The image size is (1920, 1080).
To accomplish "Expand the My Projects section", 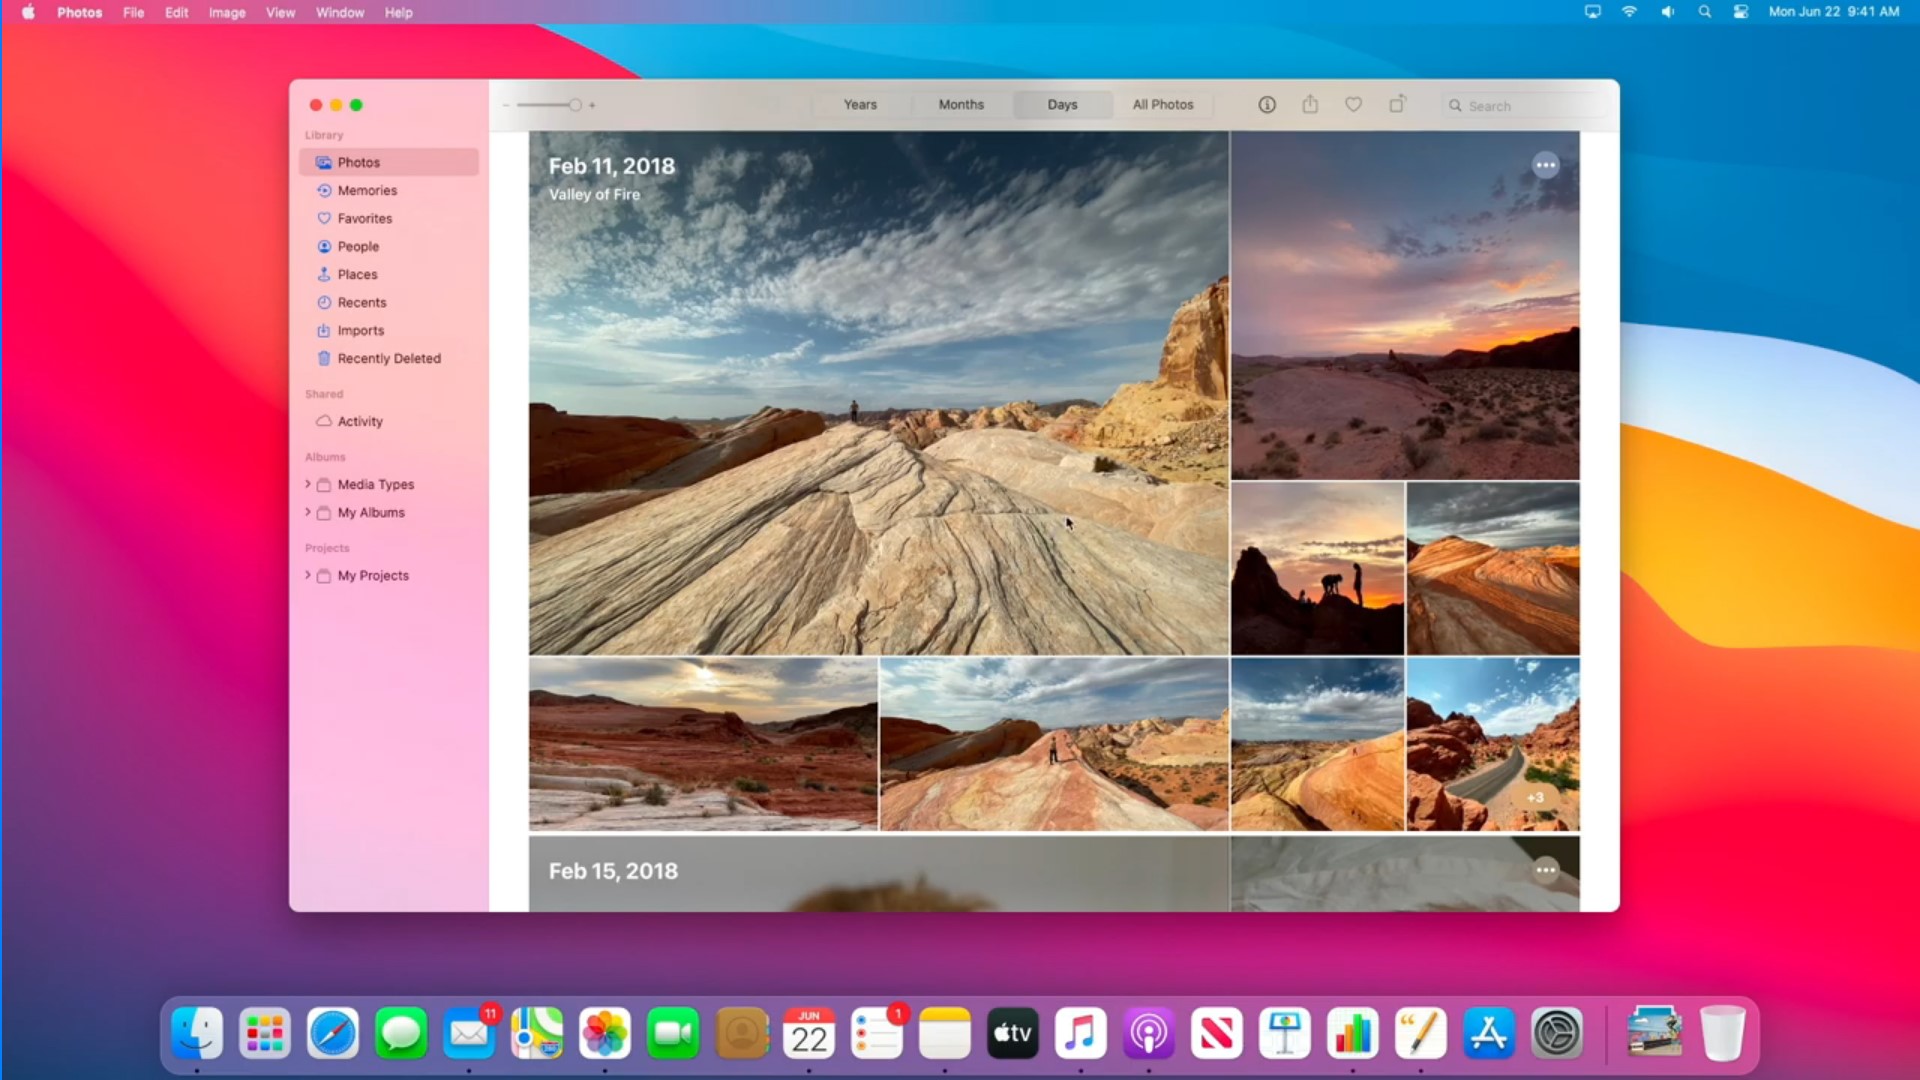I will (309, 574).
